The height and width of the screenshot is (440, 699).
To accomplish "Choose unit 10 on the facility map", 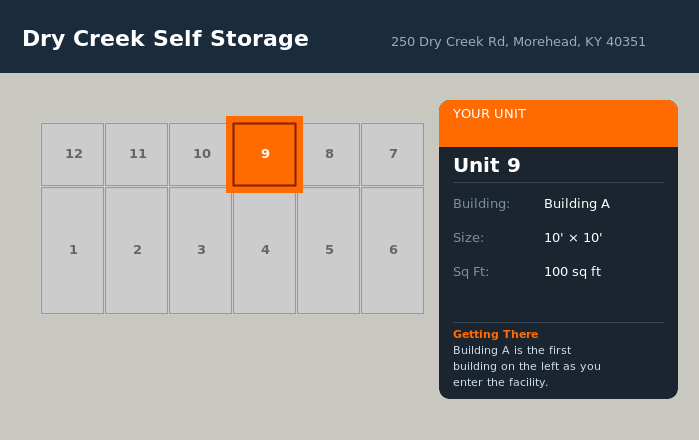I will click(201, 154).
